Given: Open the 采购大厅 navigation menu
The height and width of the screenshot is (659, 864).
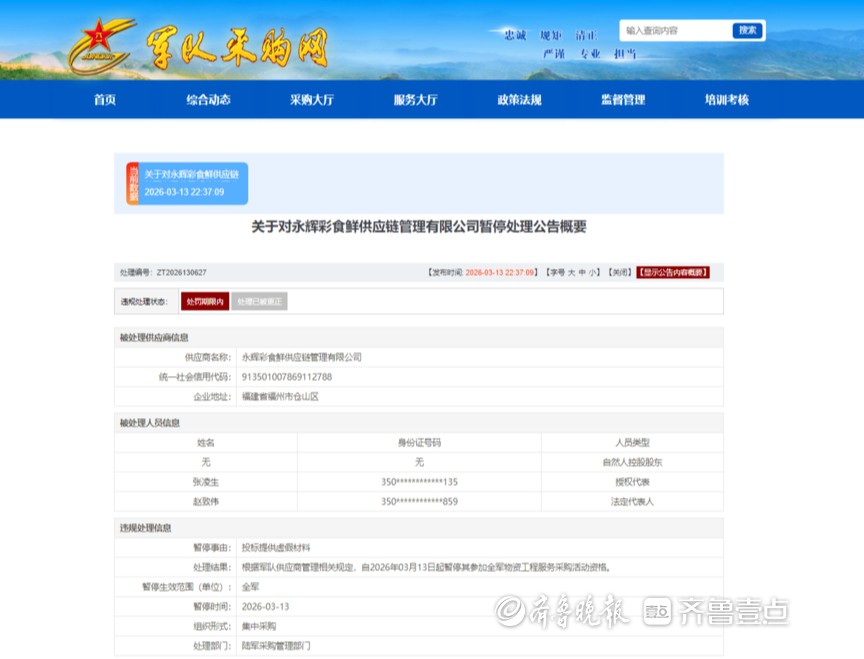Looking at the screenshot, I should point(312,100).
